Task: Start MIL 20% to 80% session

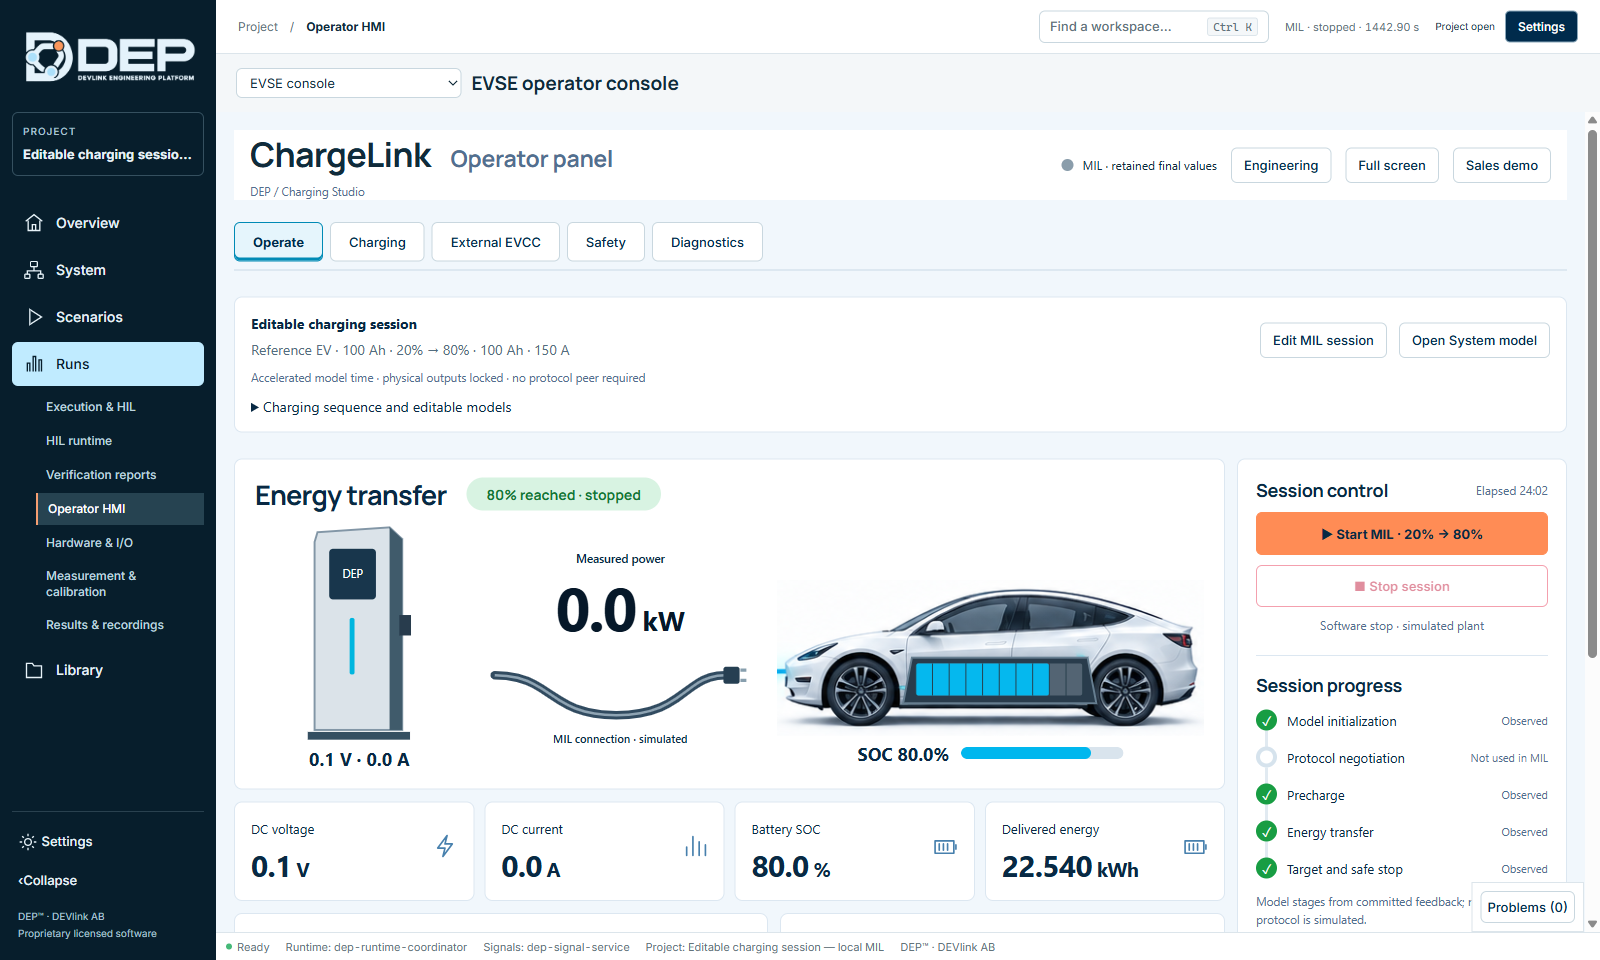Action: 1402,534
